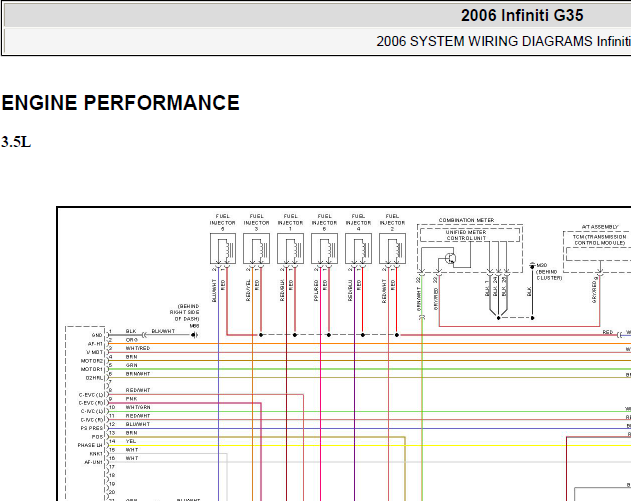The height and width of the screenshot is (501, 631).
Task: Click the "PHASE LH" pin label
Action: pyautogui.click(x=91, y=445)
